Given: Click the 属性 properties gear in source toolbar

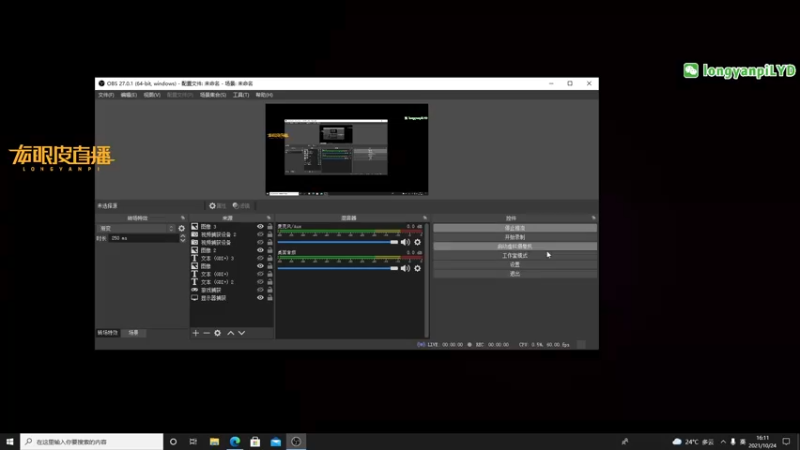Looking at the screenshot, I should point(217,206).
